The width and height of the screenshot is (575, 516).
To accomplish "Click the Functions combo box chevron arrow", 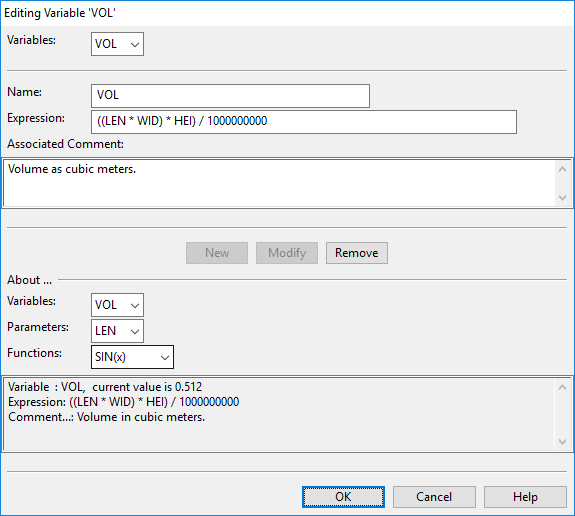I will point(165,357).
